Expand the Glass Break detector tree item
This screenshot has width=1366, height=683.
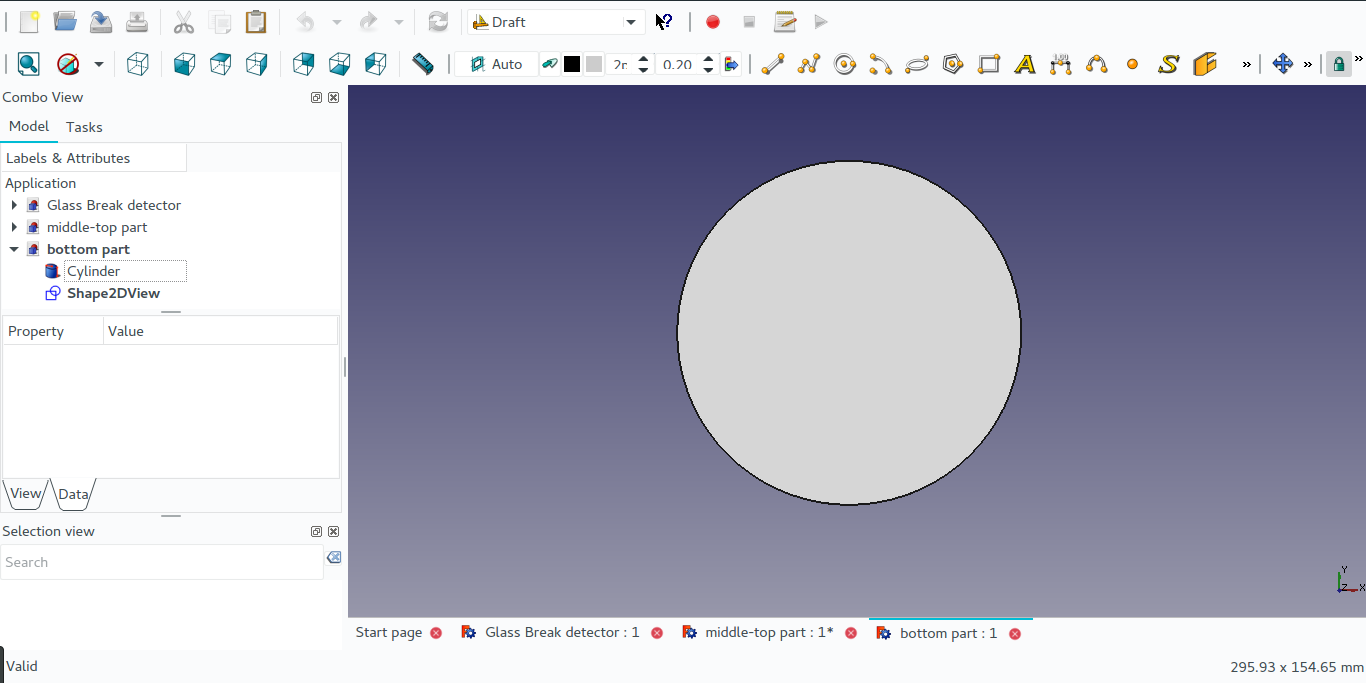click(x=13, y=205)
